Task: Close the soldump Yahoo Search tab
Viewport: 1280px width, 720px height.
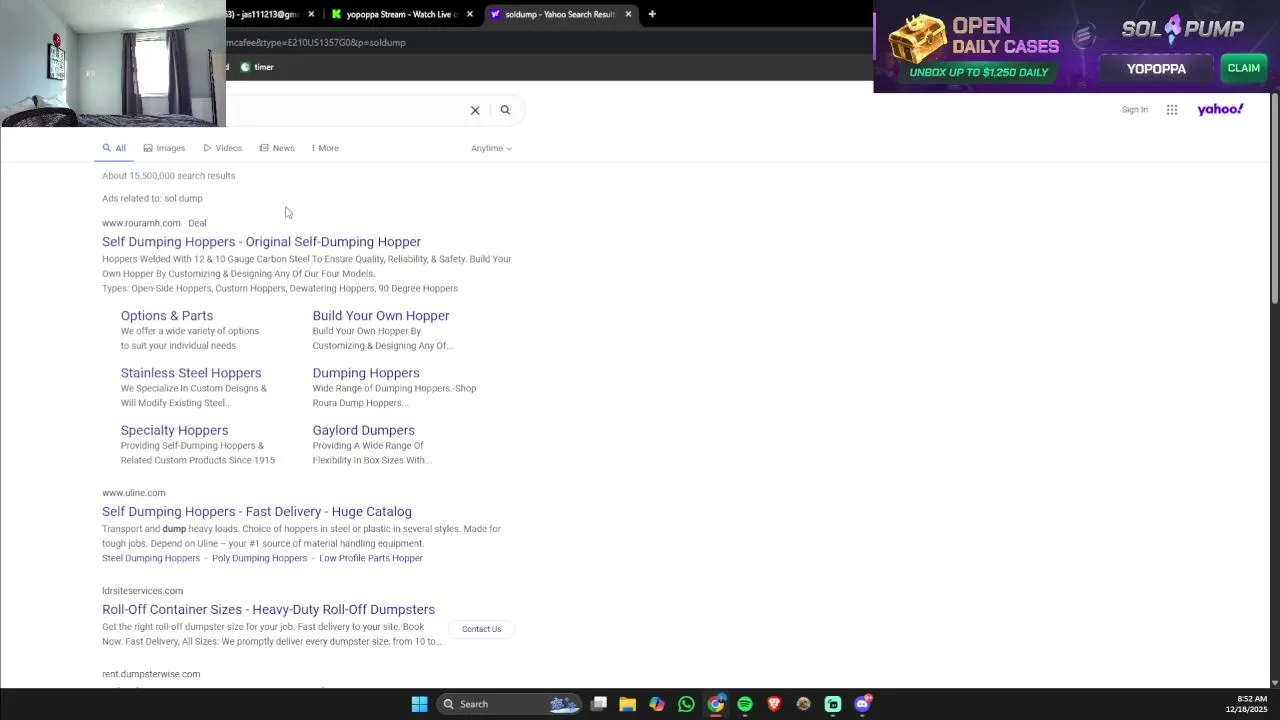Action: [629, 14]
